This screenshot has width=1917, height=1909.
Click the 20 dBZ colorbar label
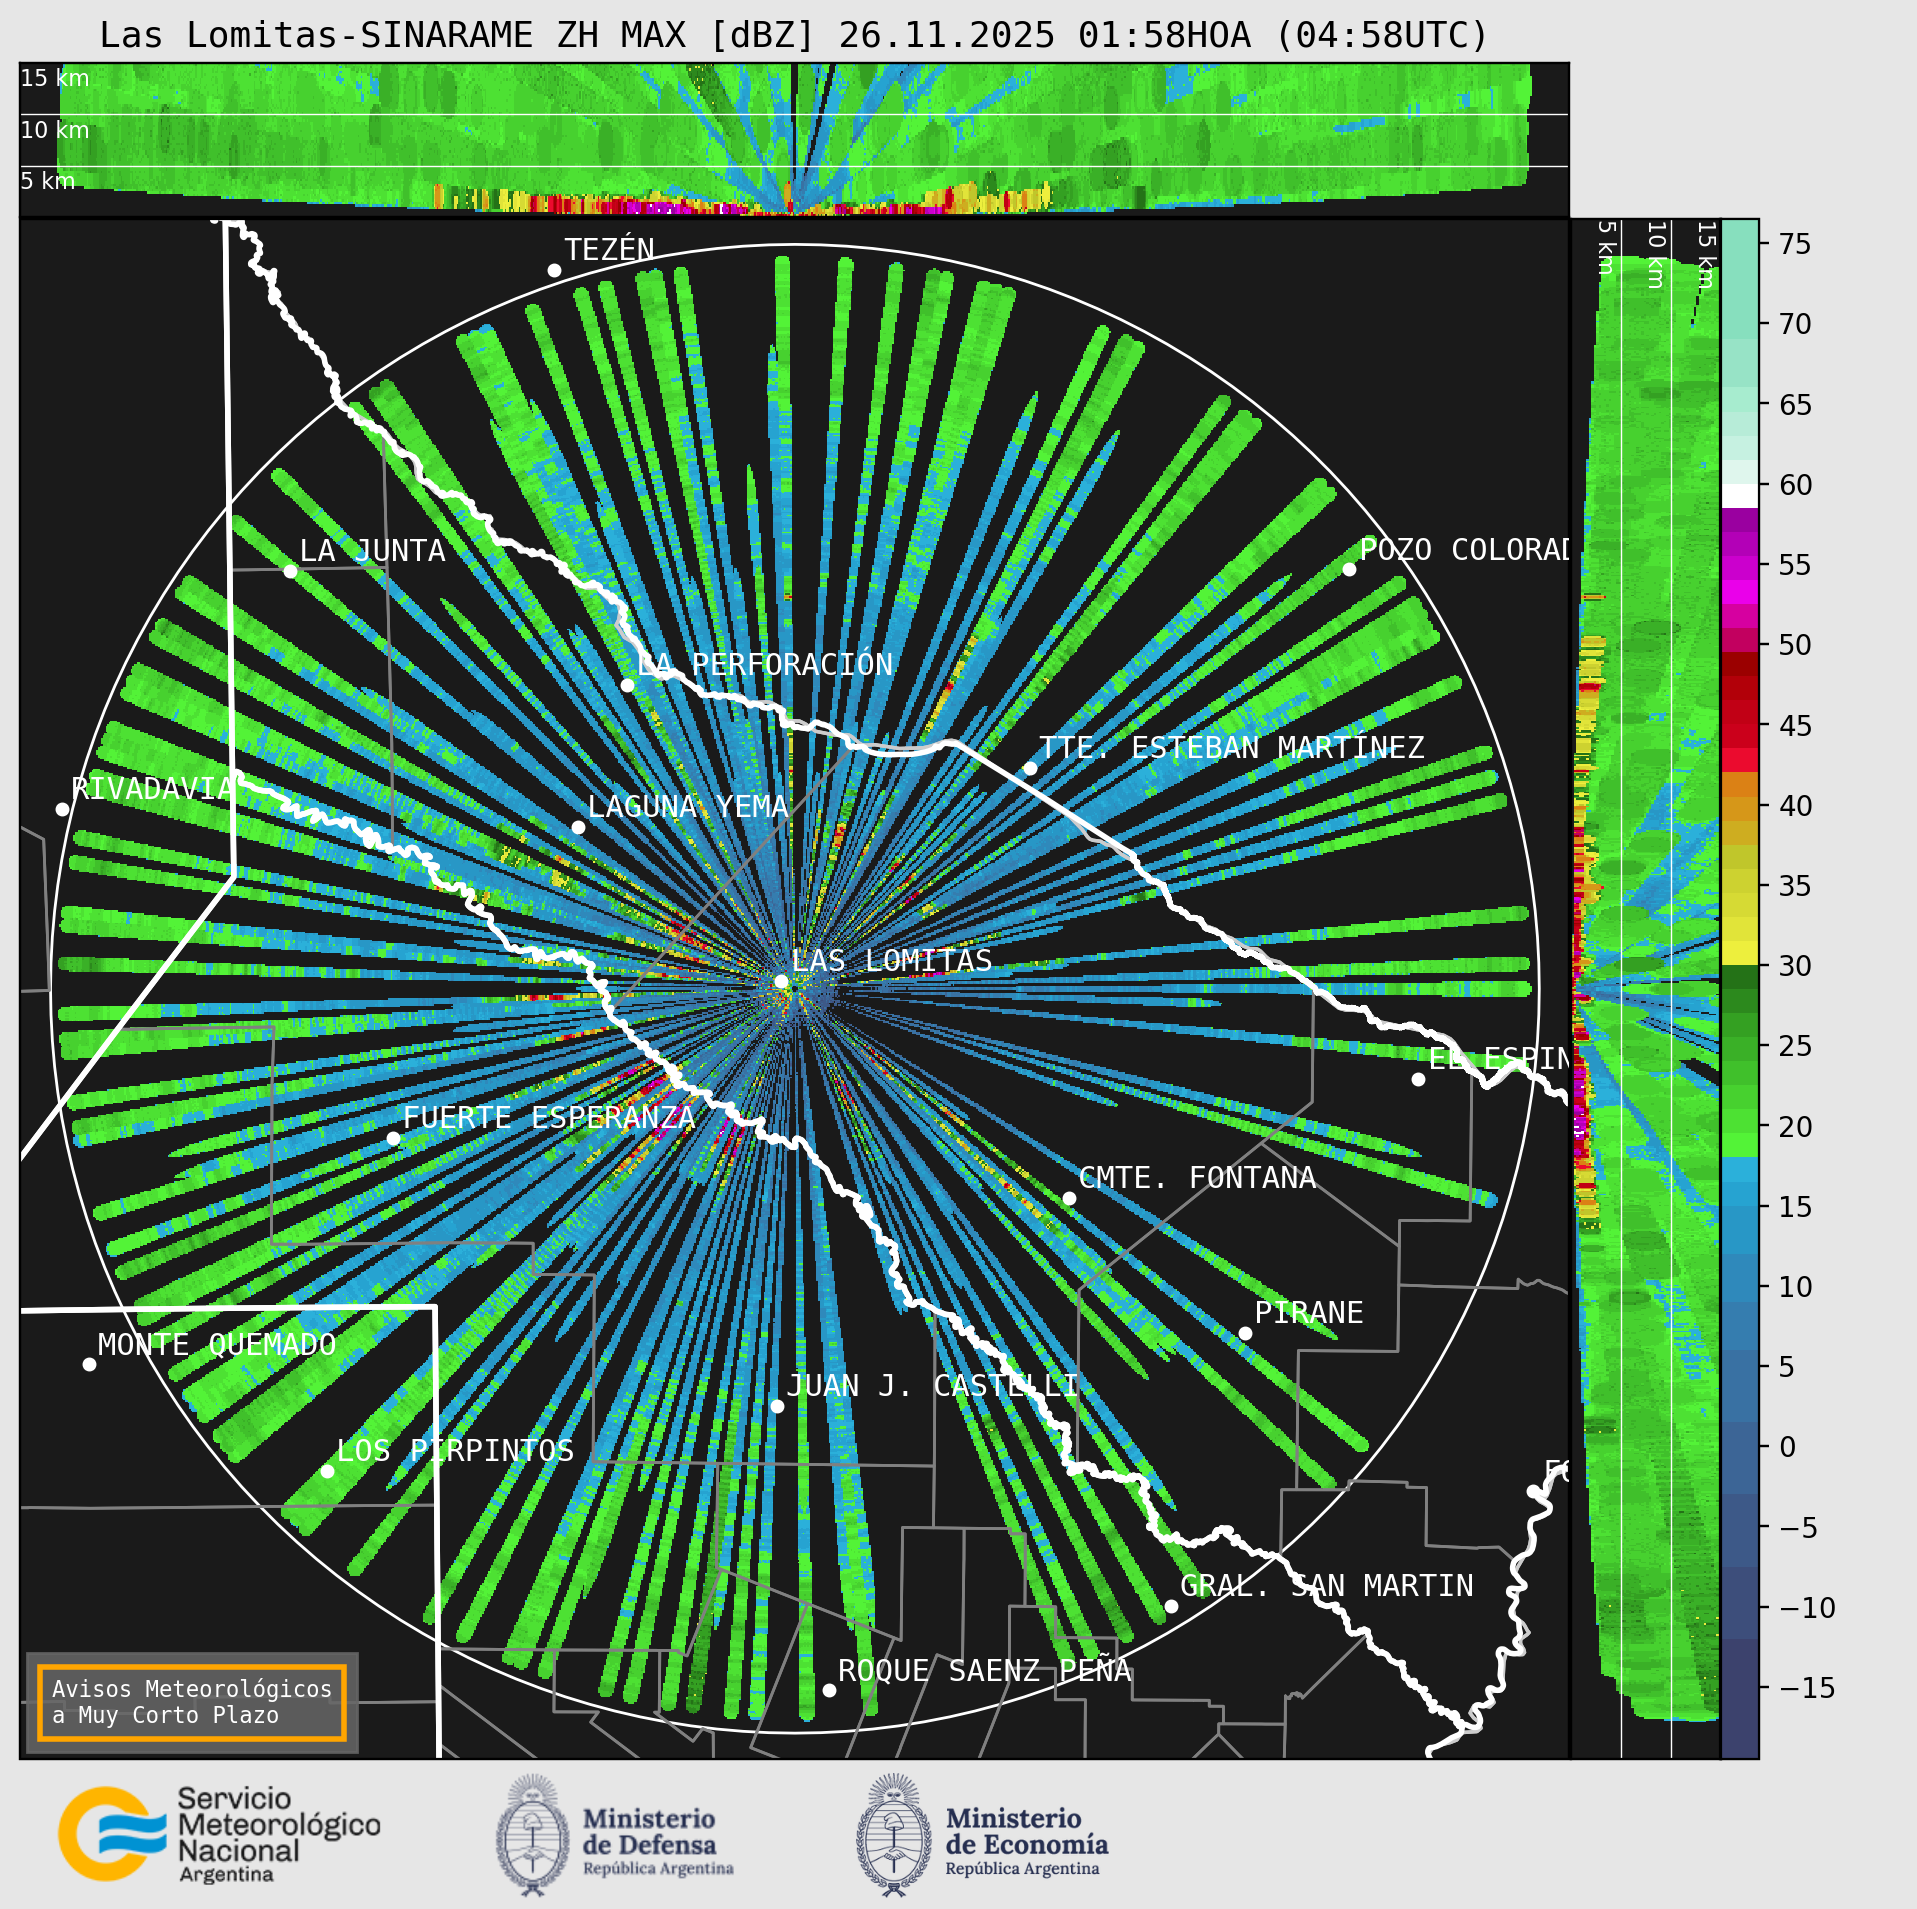(x=1795, y=1127)
